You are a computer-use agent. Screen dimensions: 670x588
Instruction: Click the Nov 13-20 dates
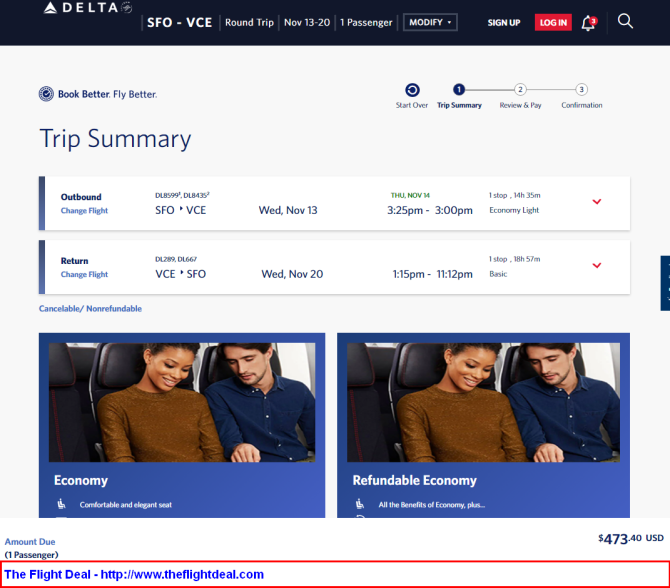tap(307, 22)
